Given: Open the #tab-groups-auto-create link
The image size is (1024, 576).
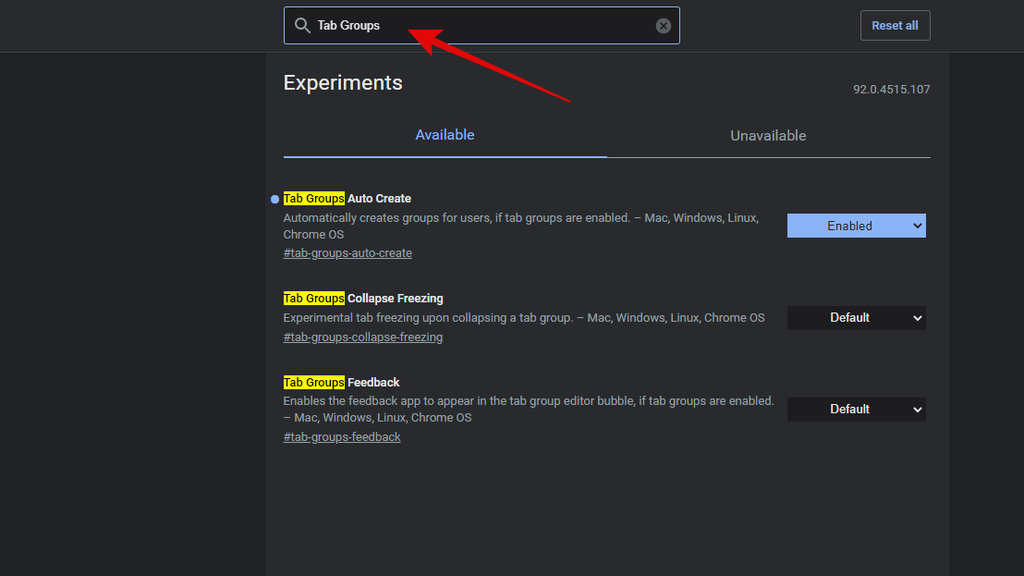Looking at the screenshot, I should coord(347,253).
